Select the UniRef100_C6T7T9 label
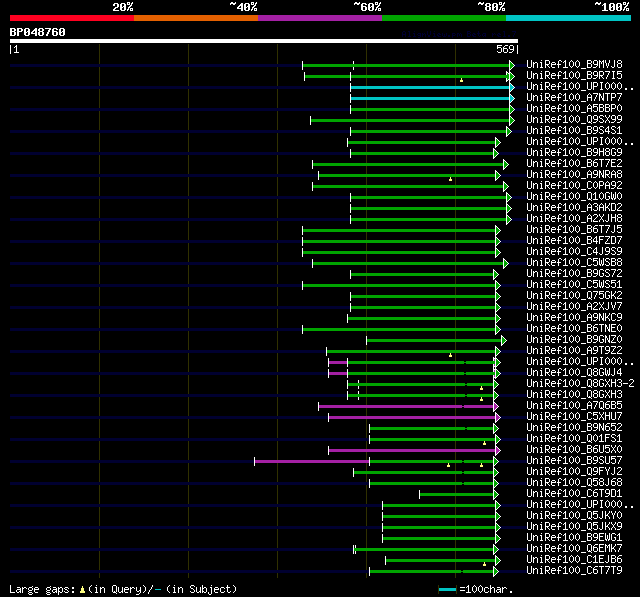Screen dimensions: 640x597 pos(574,571)
